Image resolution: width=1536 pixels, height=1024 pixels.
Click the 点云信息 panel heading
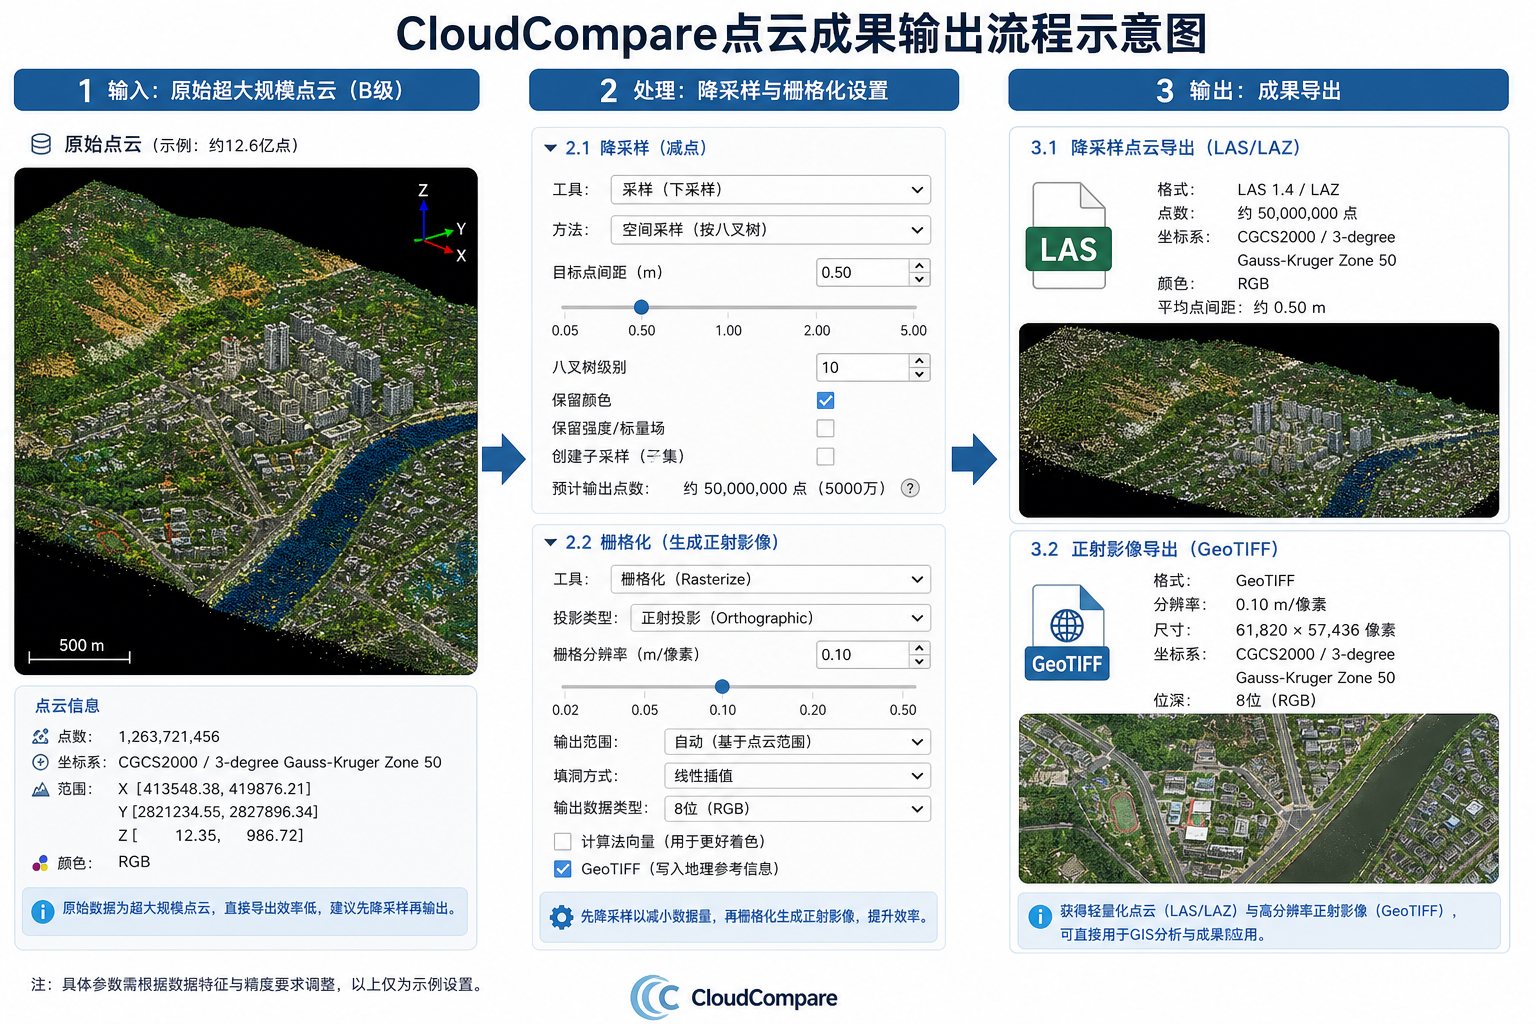click(67, 706)
